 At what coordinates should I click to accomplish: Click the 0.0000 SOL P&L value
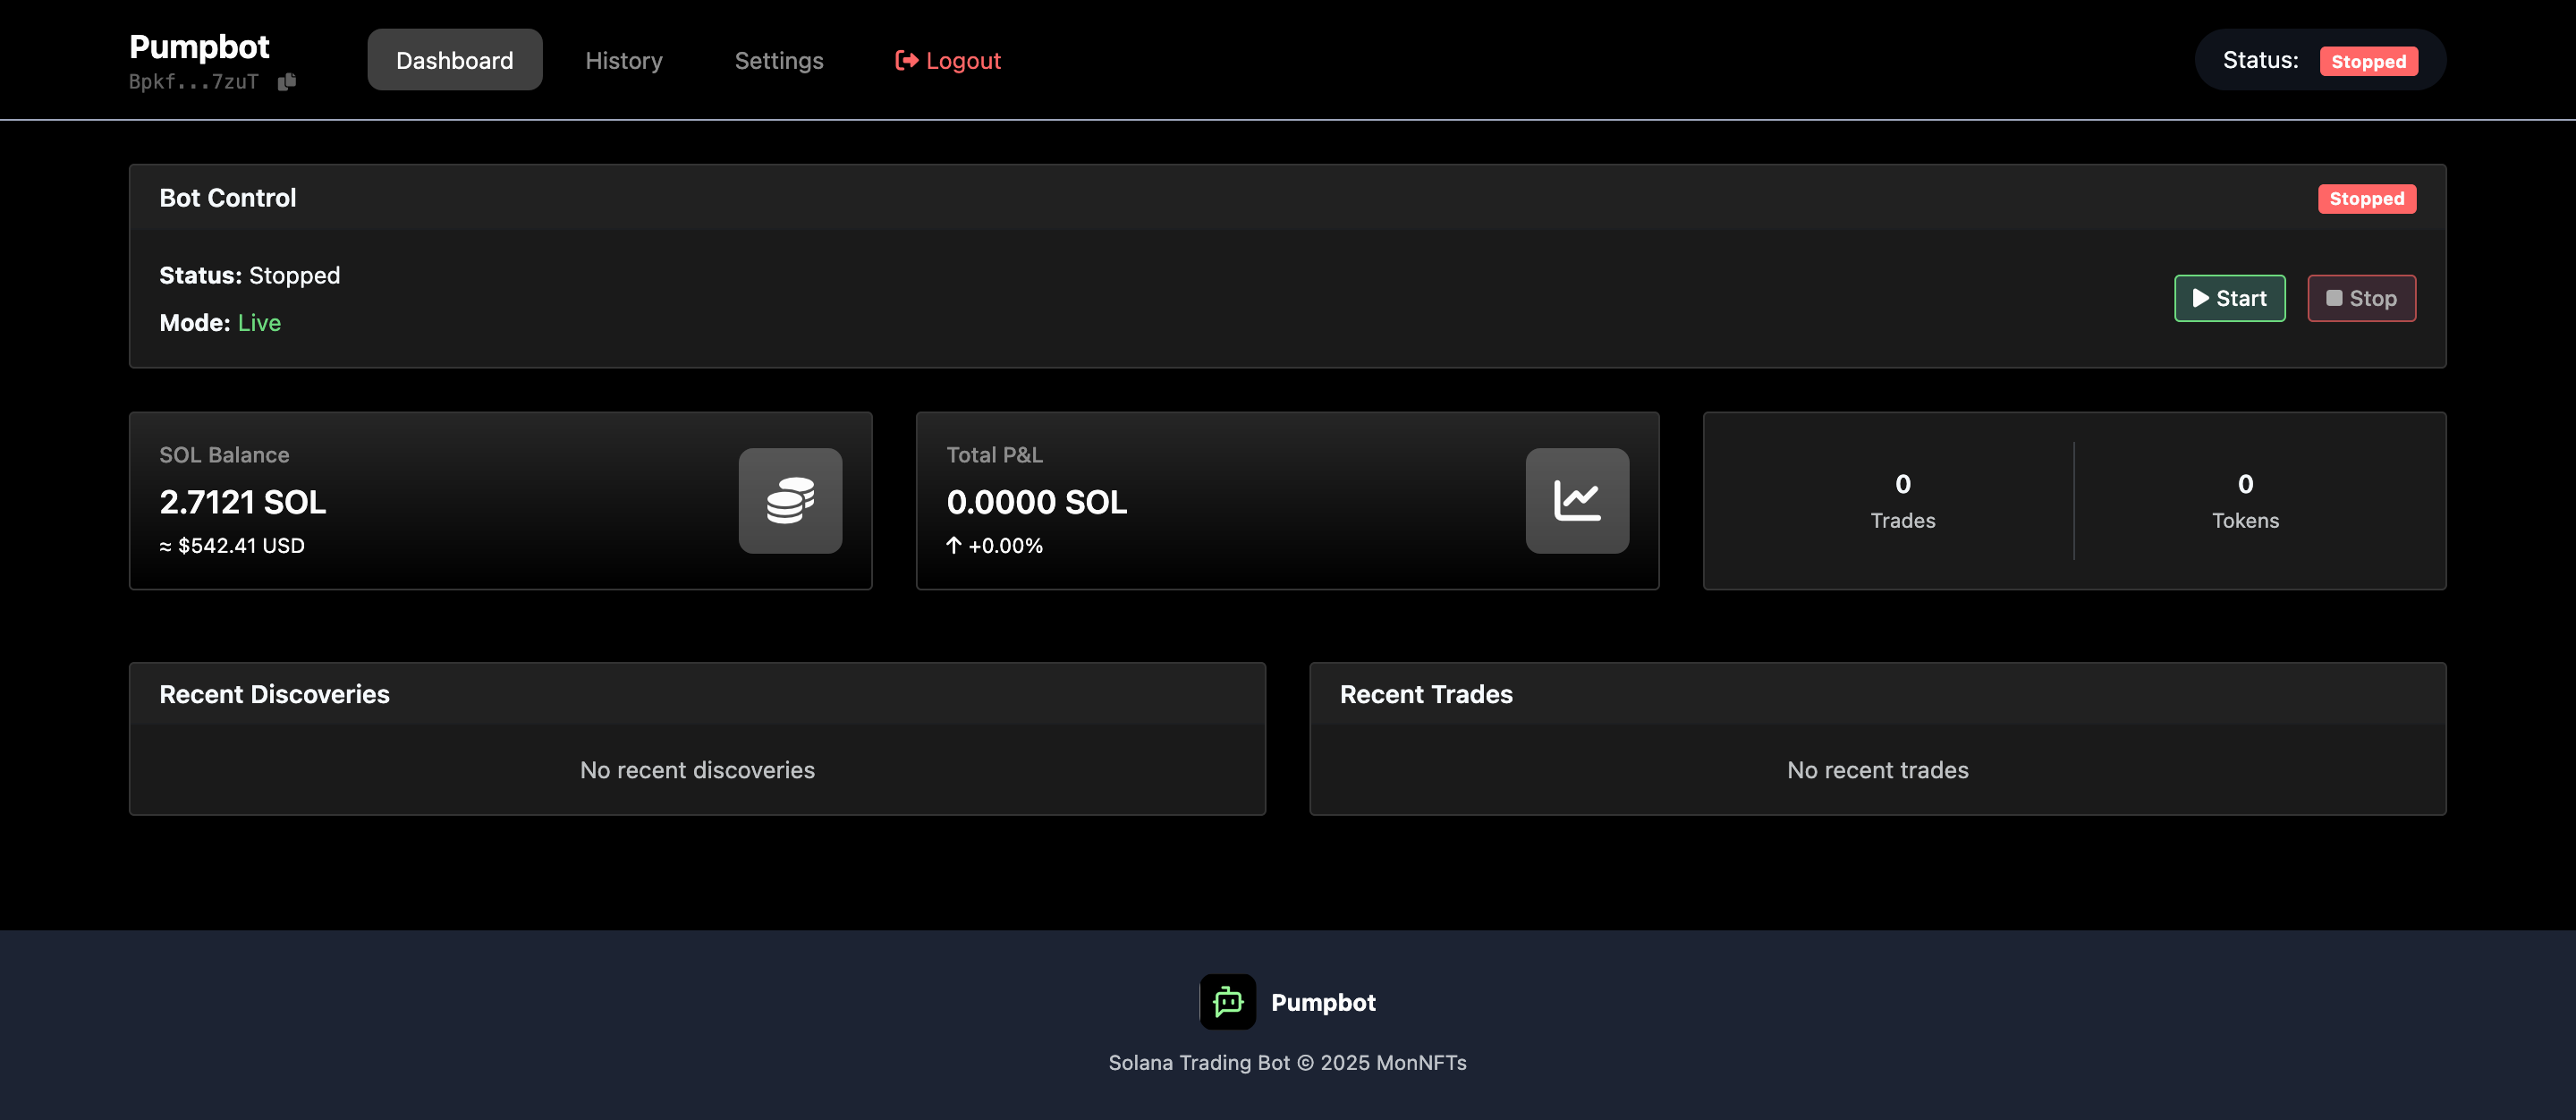pyautogui.click(x=1037, y=502)
